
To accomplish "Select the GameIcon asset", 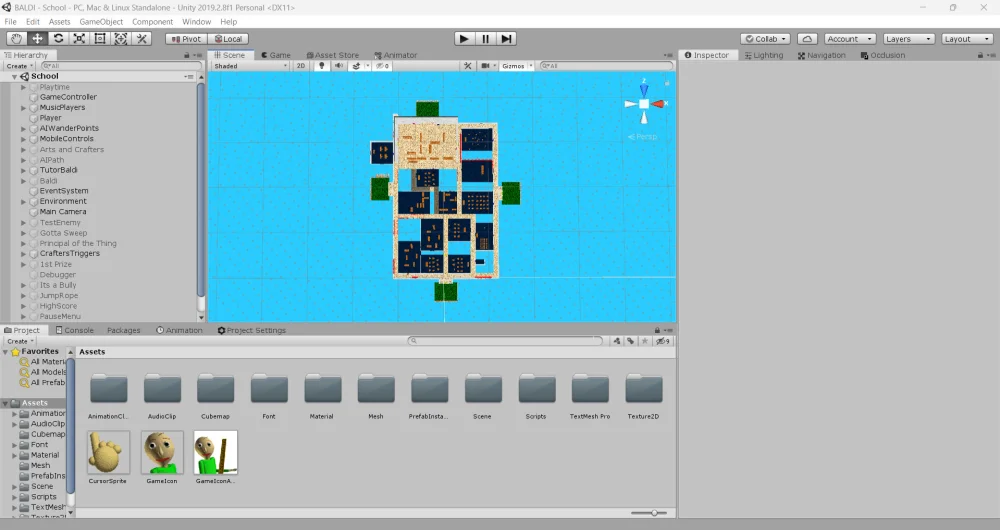I will 162,453.
